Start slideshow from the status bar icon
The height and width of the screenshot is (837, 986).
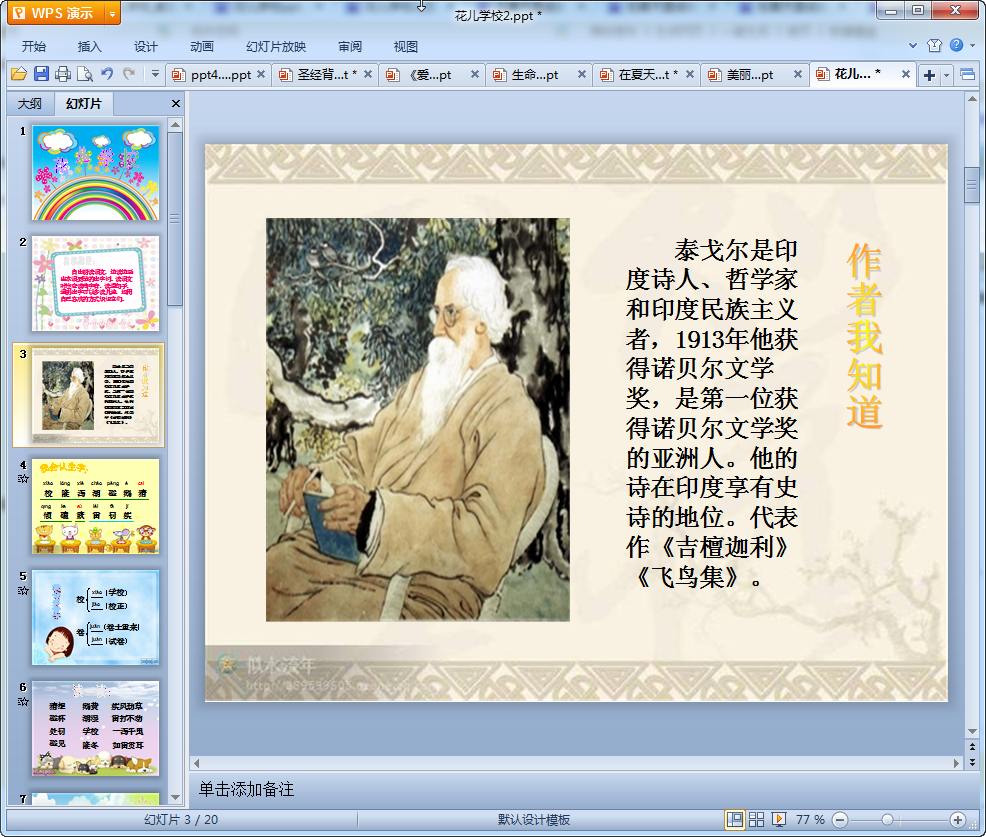(x=778, y=819)
